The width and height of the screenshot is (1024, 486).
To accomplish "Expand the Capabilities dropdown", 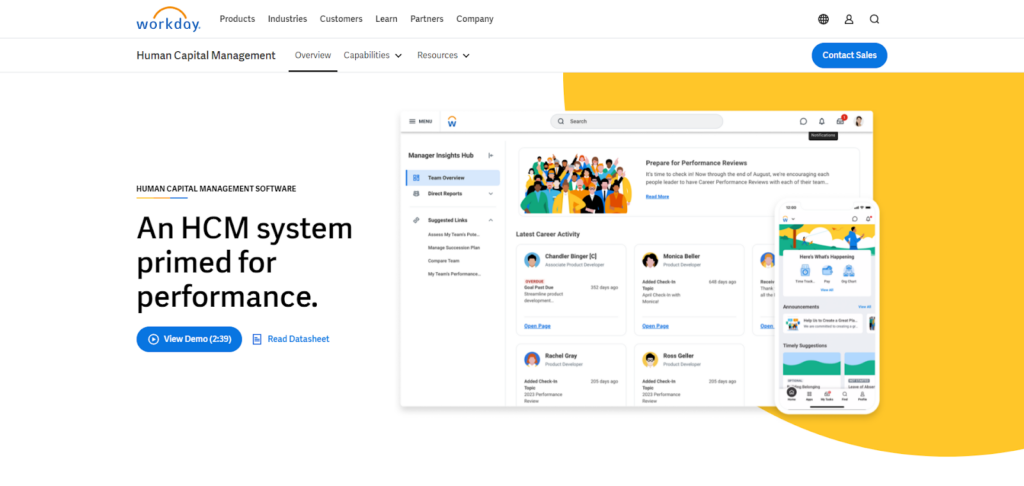I will pyautogui.click(x=373, y=56).
